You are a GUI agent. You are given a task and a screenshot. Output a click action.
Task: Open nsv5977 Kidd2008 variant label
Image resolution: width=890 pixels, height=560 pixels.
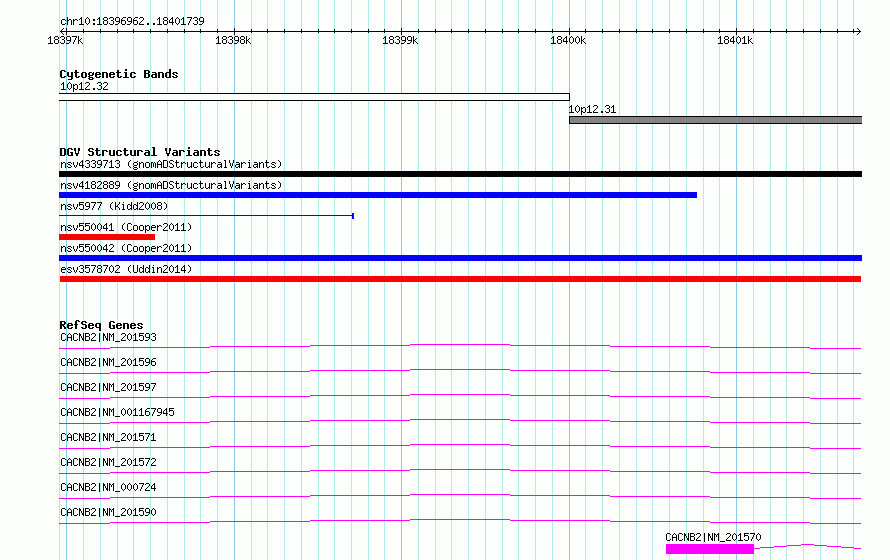coord(114,206)
